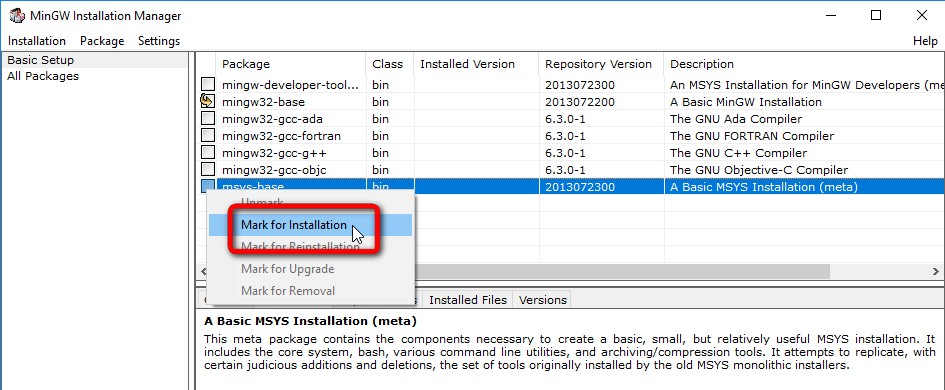Switch to the Installed Files tab
Image resolution: width=945 pixels, height=390 pixels.
coord(468,300)
